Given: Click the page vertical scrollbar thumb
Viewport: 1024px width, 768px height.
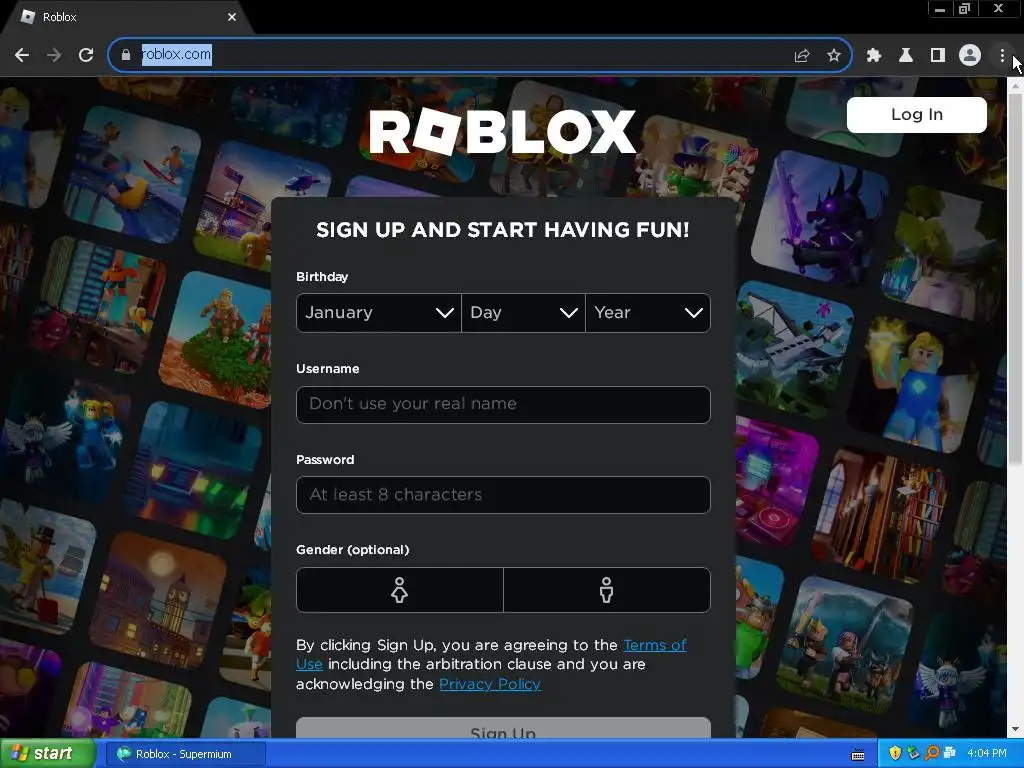Looking at the screenshot, I should 1016,280.
